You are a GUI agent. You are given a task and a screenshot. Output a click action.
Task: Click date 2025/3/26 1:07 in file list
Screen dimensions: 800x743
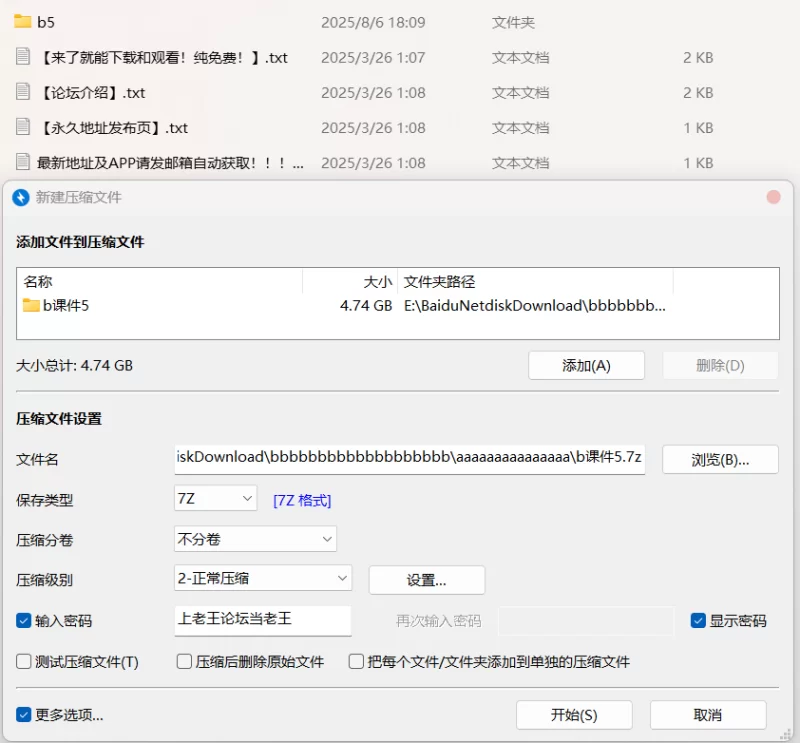[373, 57]
